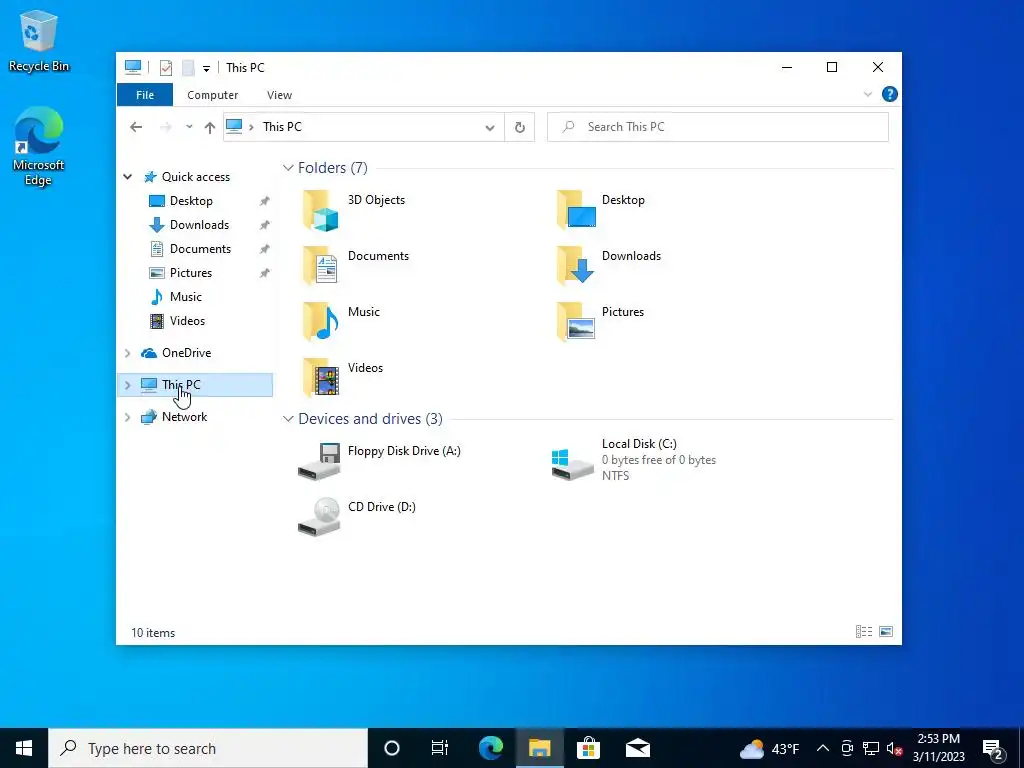Screen dimensions: 1024x768
Task: Go up one level with Up arrow
Action: [210, 127]
